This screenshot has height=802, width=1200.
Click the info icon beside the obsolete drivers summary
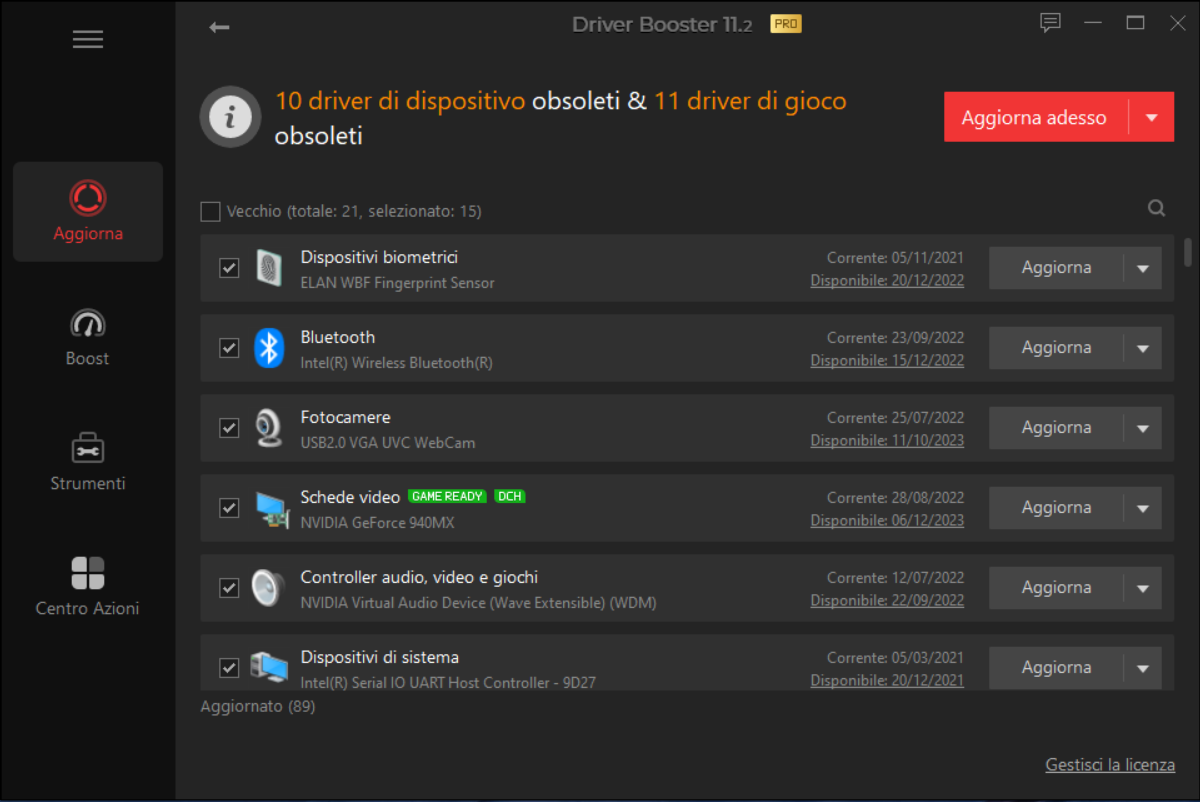pyautogui.click(x=231, y=118)
